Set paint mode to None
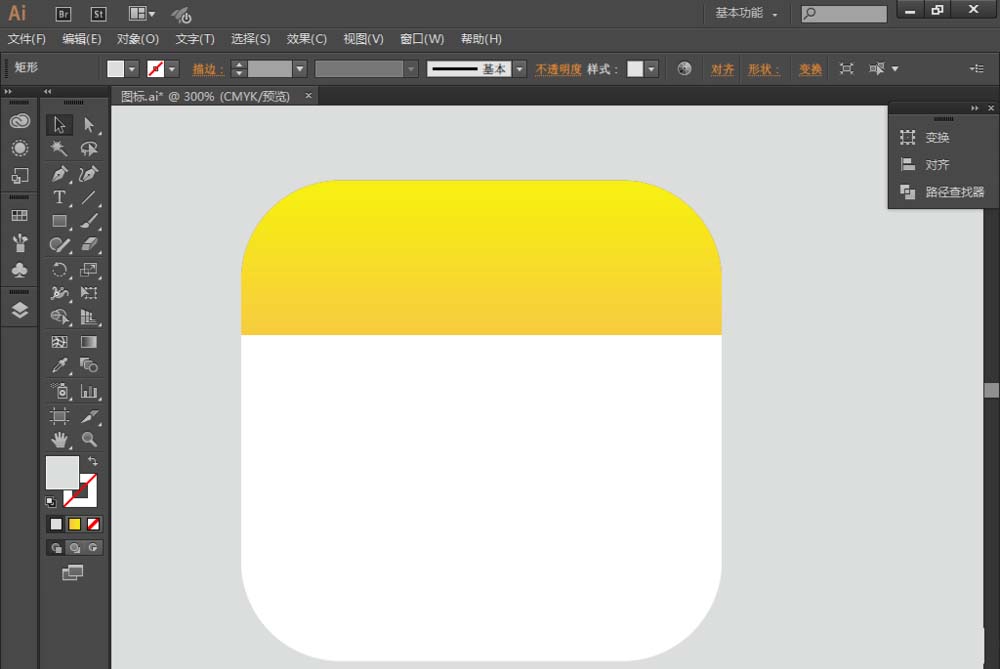 tap(93, 524)
